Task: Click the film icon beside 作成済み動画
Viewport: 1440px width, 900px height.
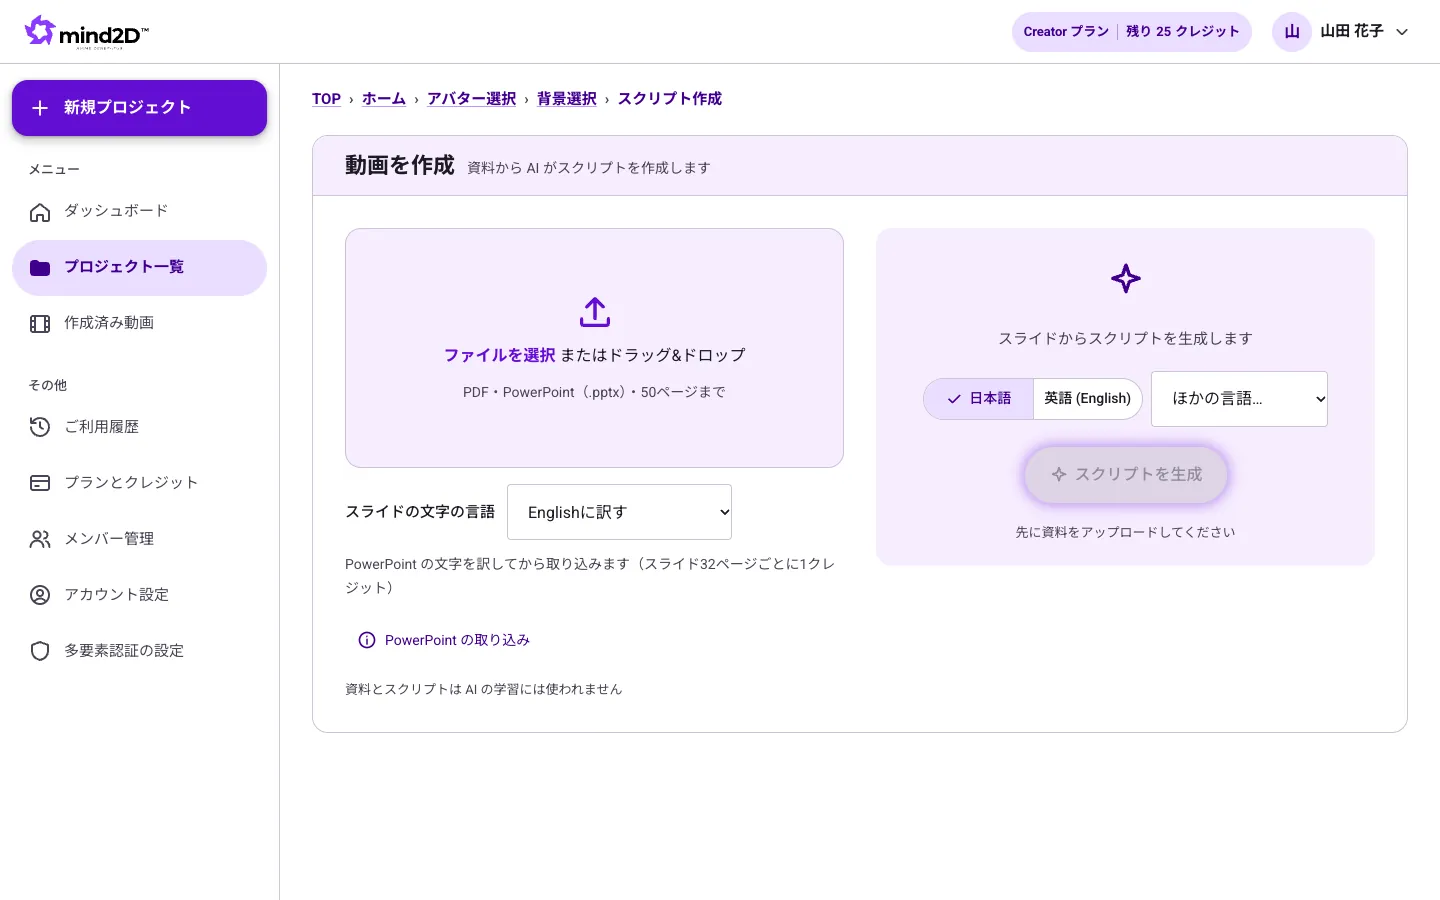Action: [40, 324]
